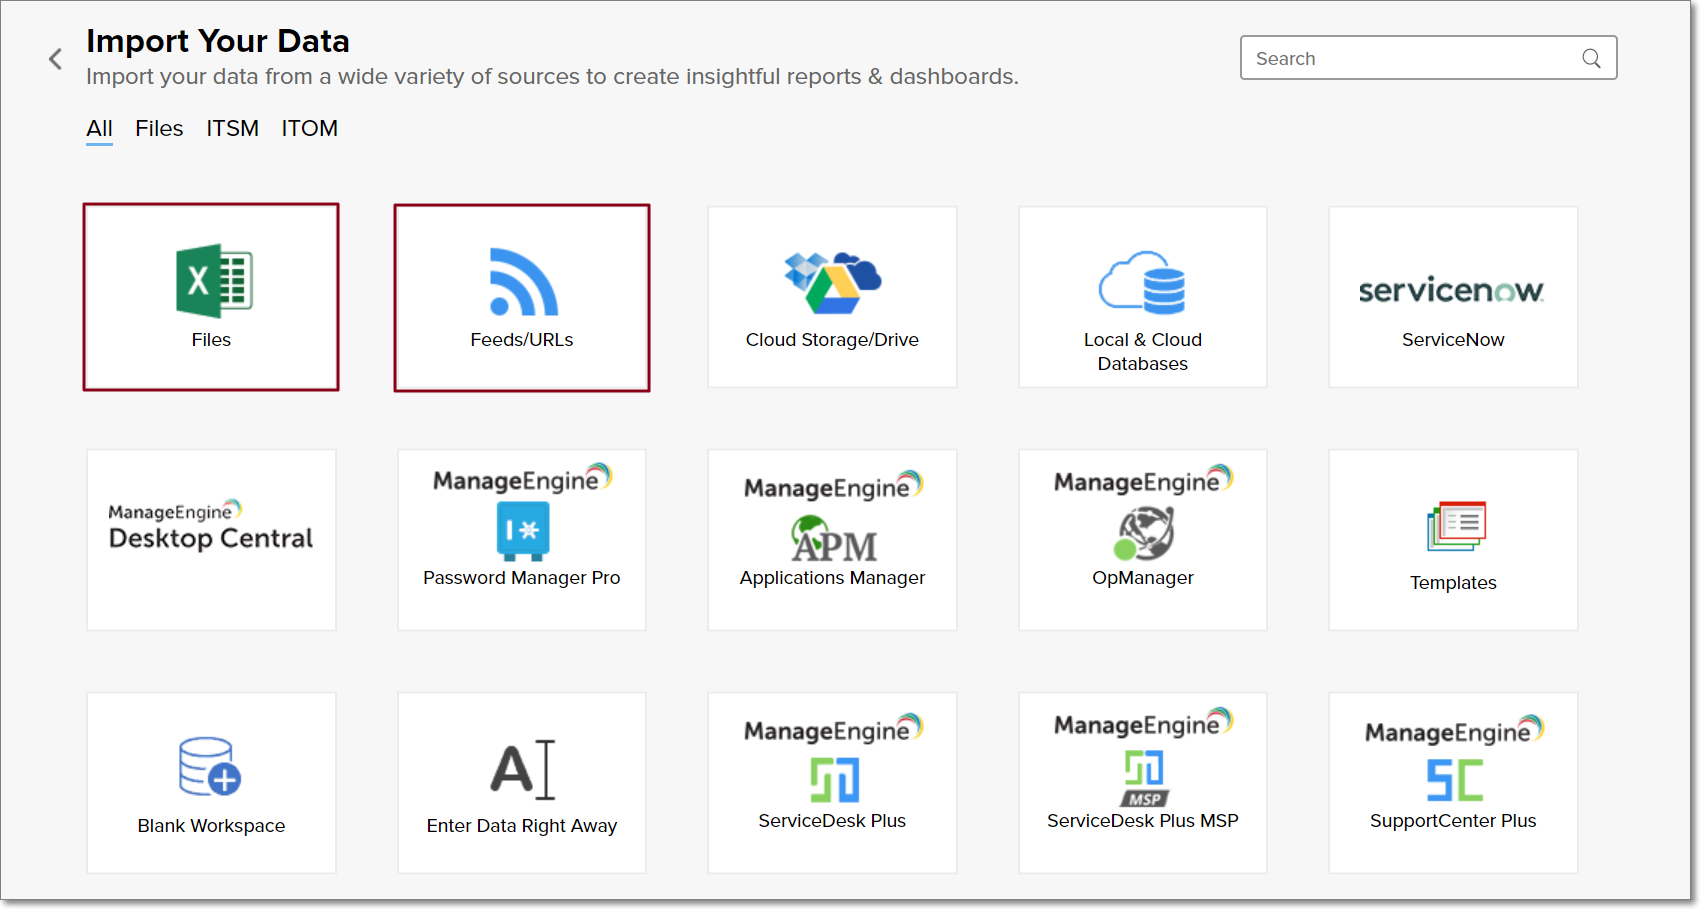Screen dimensions: 1700x909
Task: Select the ServiceNow logo
Action: click(x=1452, y=290)
